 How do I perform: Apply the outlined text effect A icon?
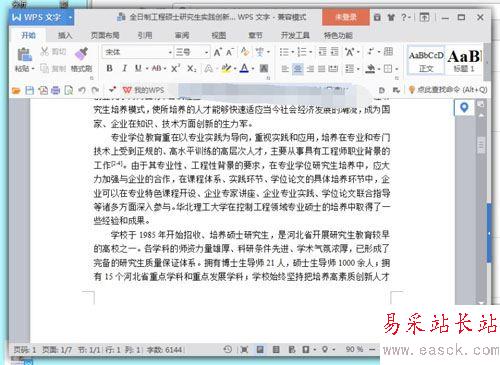point(208,69)
